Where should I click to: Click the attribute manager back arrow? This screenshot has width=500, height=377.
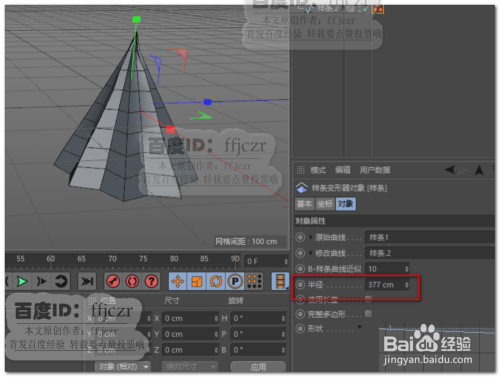[x=450, y=170]
